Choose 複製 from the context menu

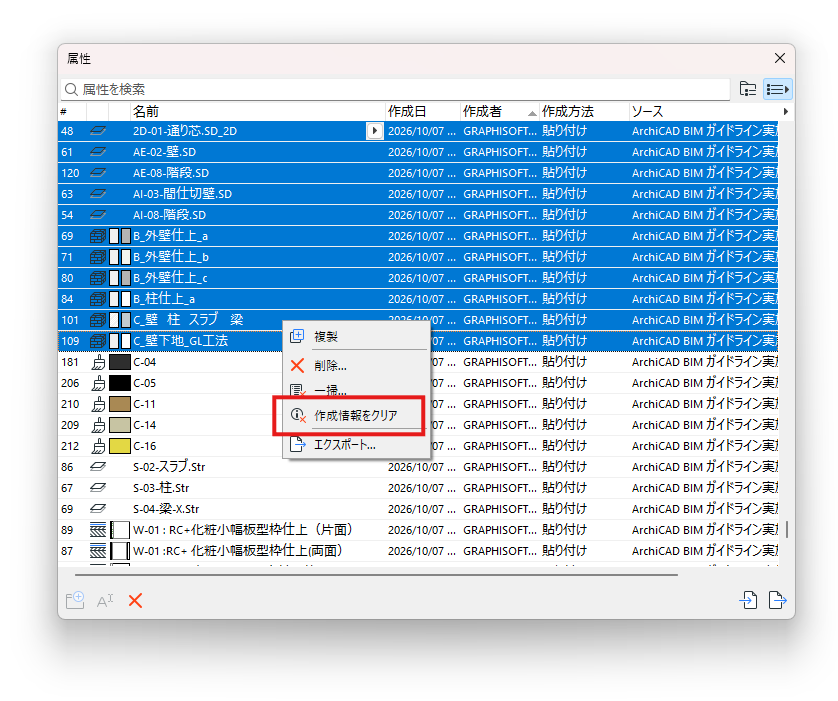coord(356,336)
